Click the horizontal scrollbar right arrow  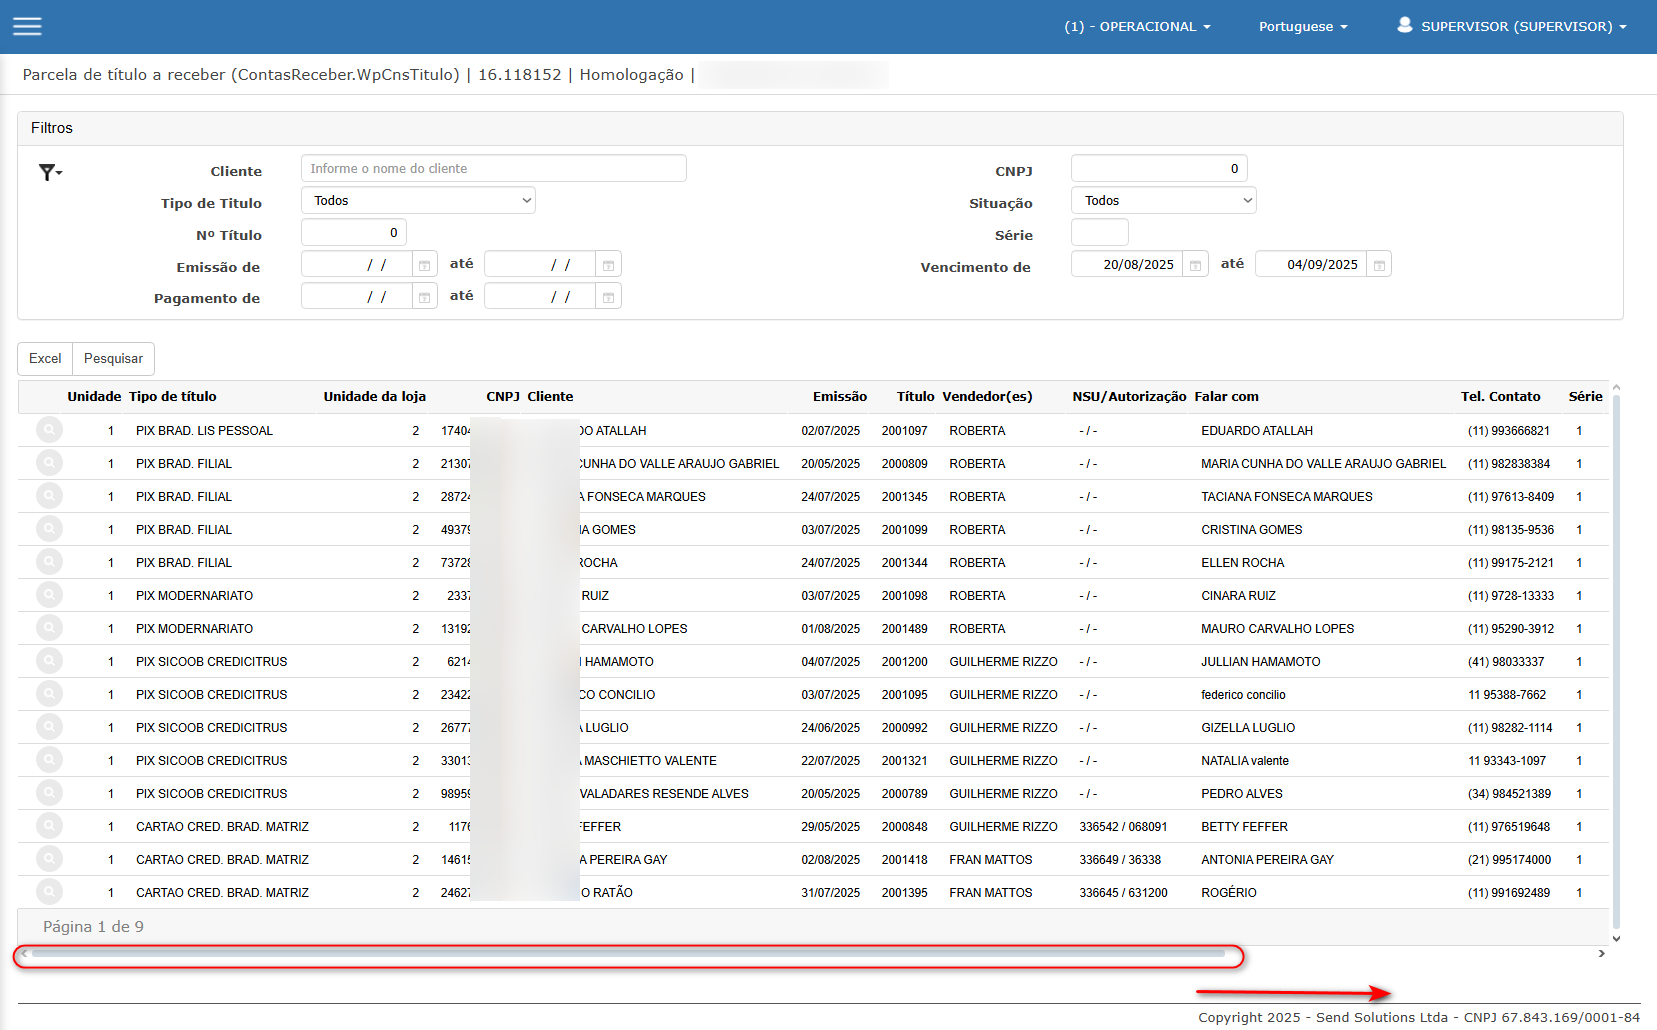[1601, 954]
